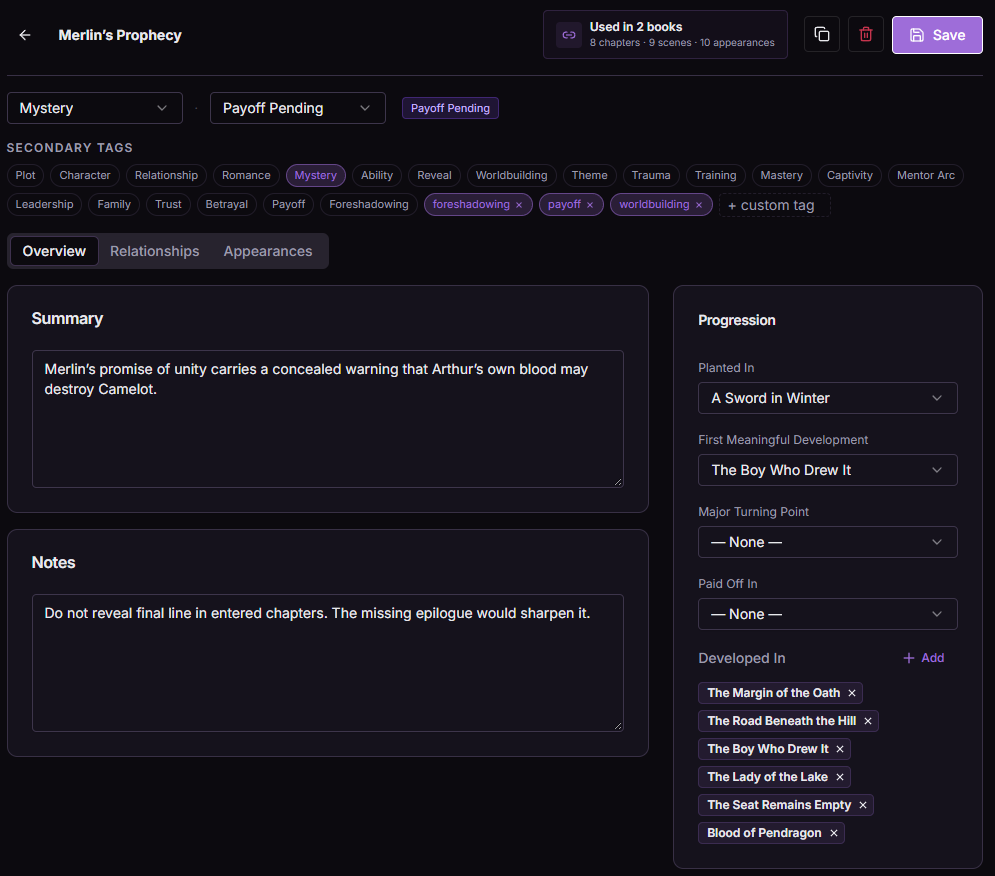This screenshot has height=876, width=995.
Task: Add a Developed In chapter
Action: pos(923,658)
